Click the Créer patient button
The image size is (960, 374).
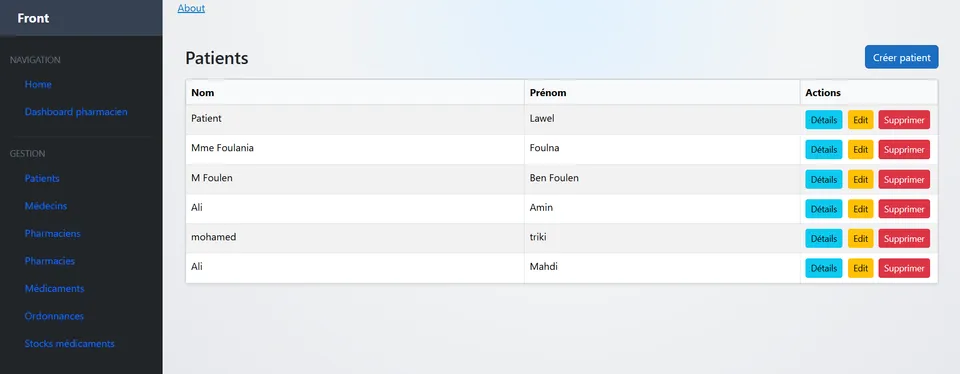[901, 57]
